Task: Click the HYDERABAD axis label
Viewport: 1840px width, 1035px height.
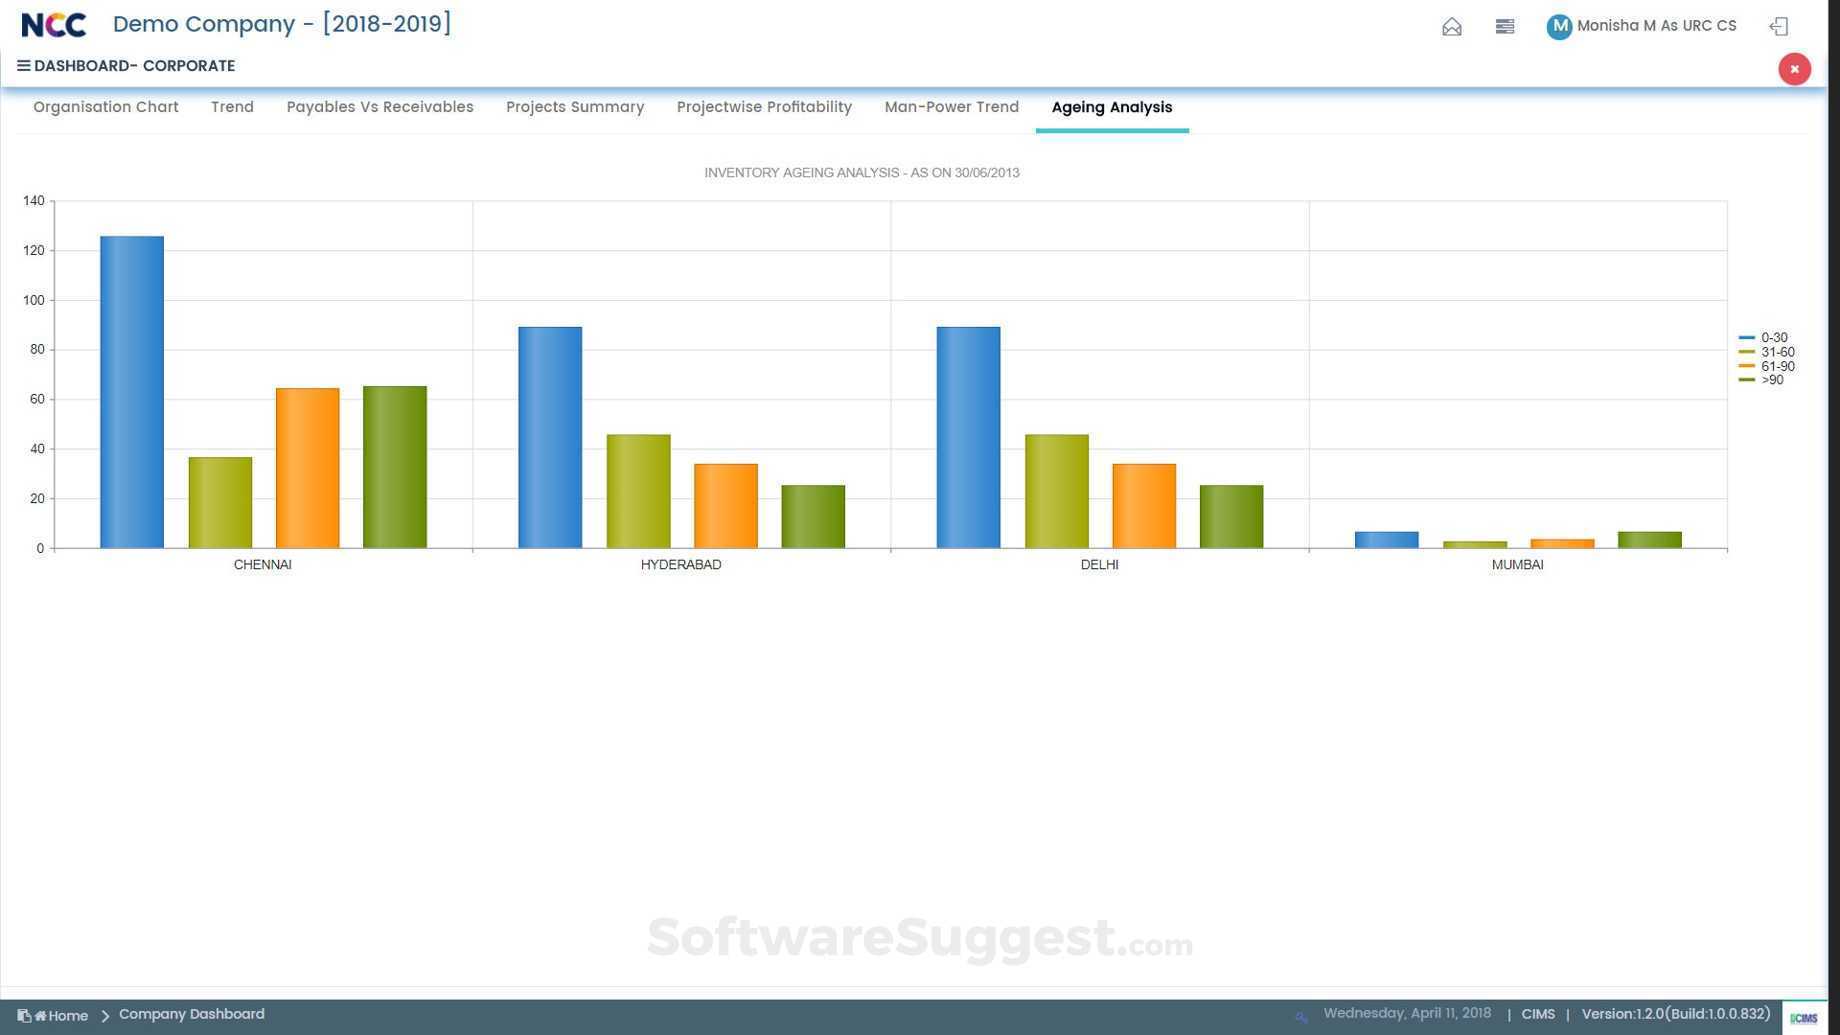Action: (x=681, y=565)
